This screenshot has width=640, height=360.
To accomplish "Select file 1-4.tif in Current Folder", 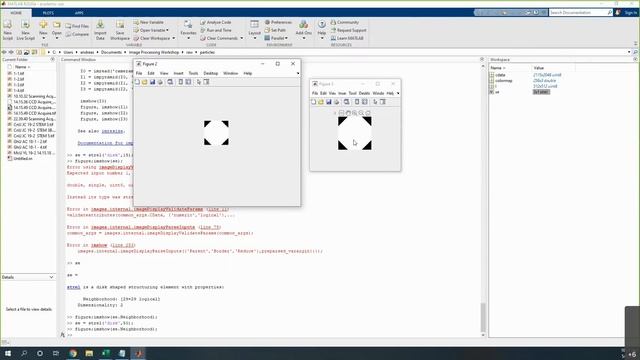I will pos(19,90).
